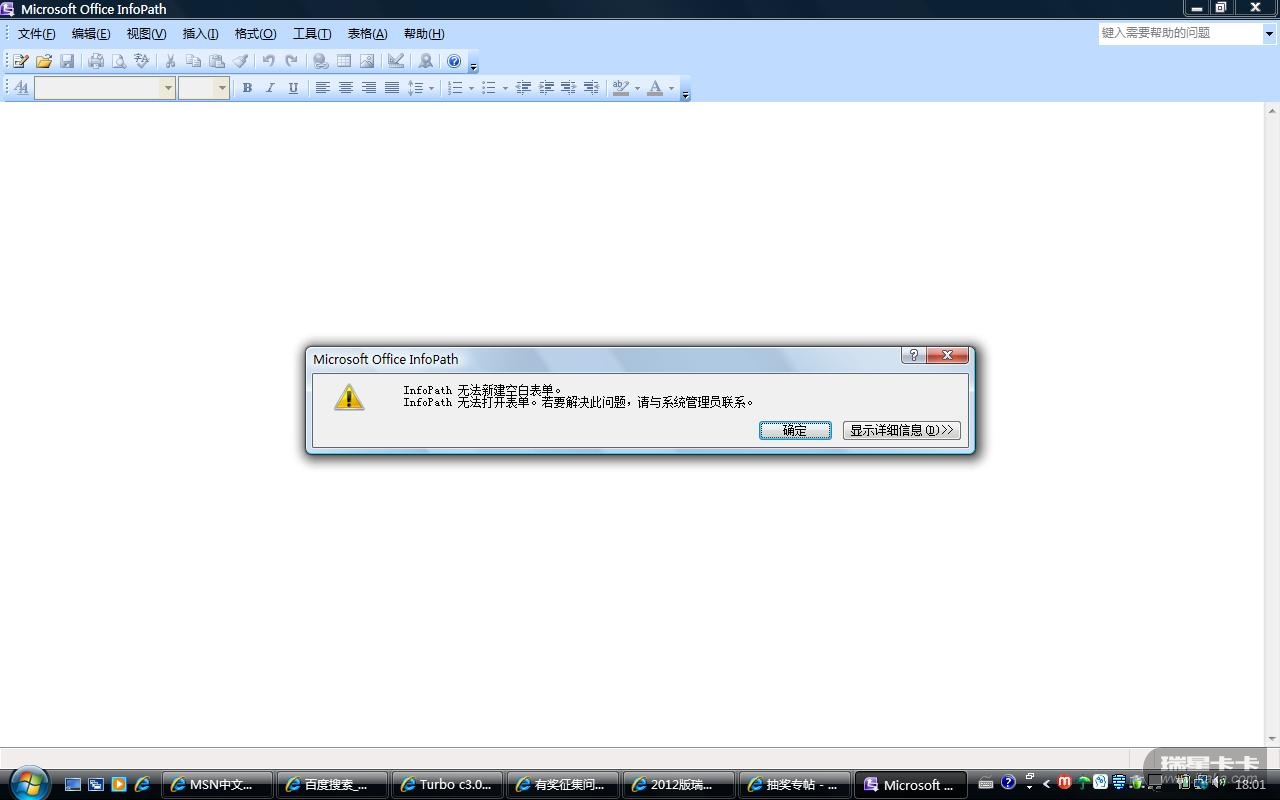1280x800 pixels.
Task: Click the Copy toolbar icon
Action: tap(193, 61)
